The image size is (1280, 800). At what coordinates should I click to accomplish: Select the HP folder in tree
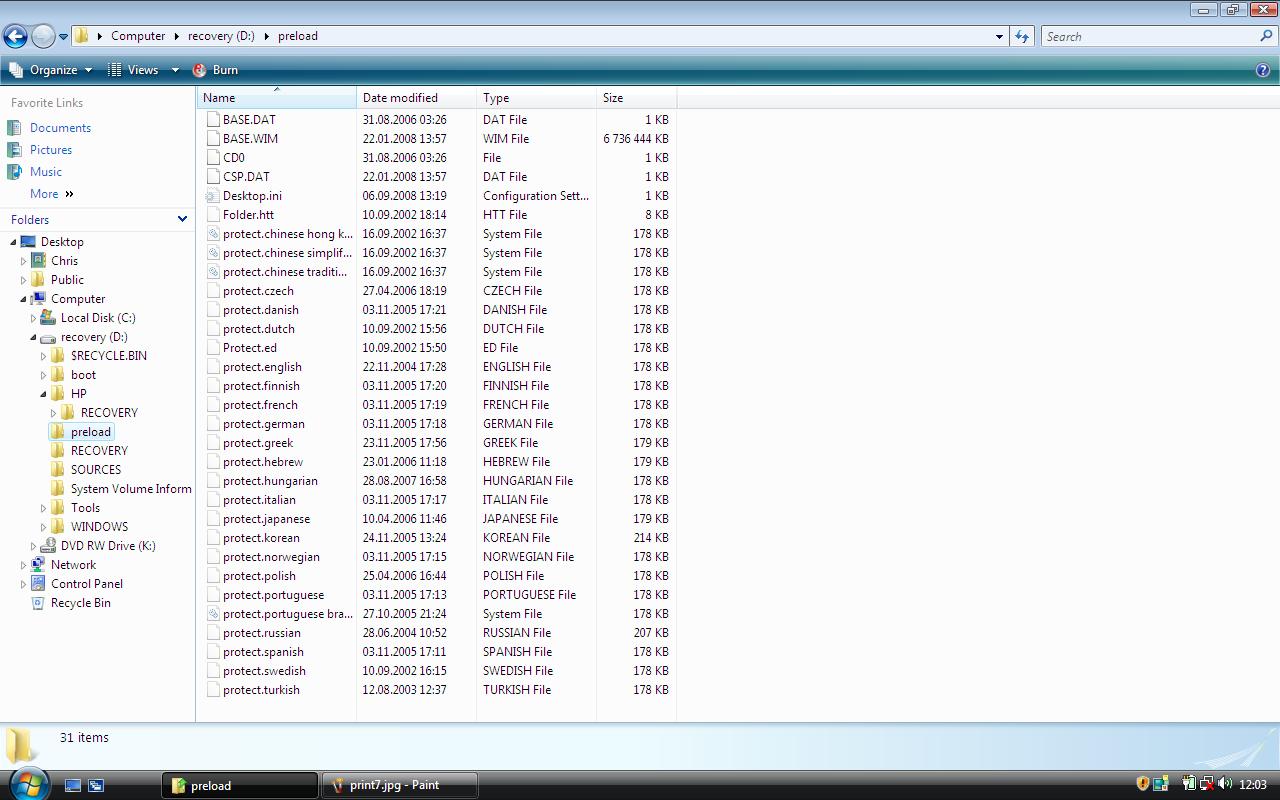[x=78, y=394]
